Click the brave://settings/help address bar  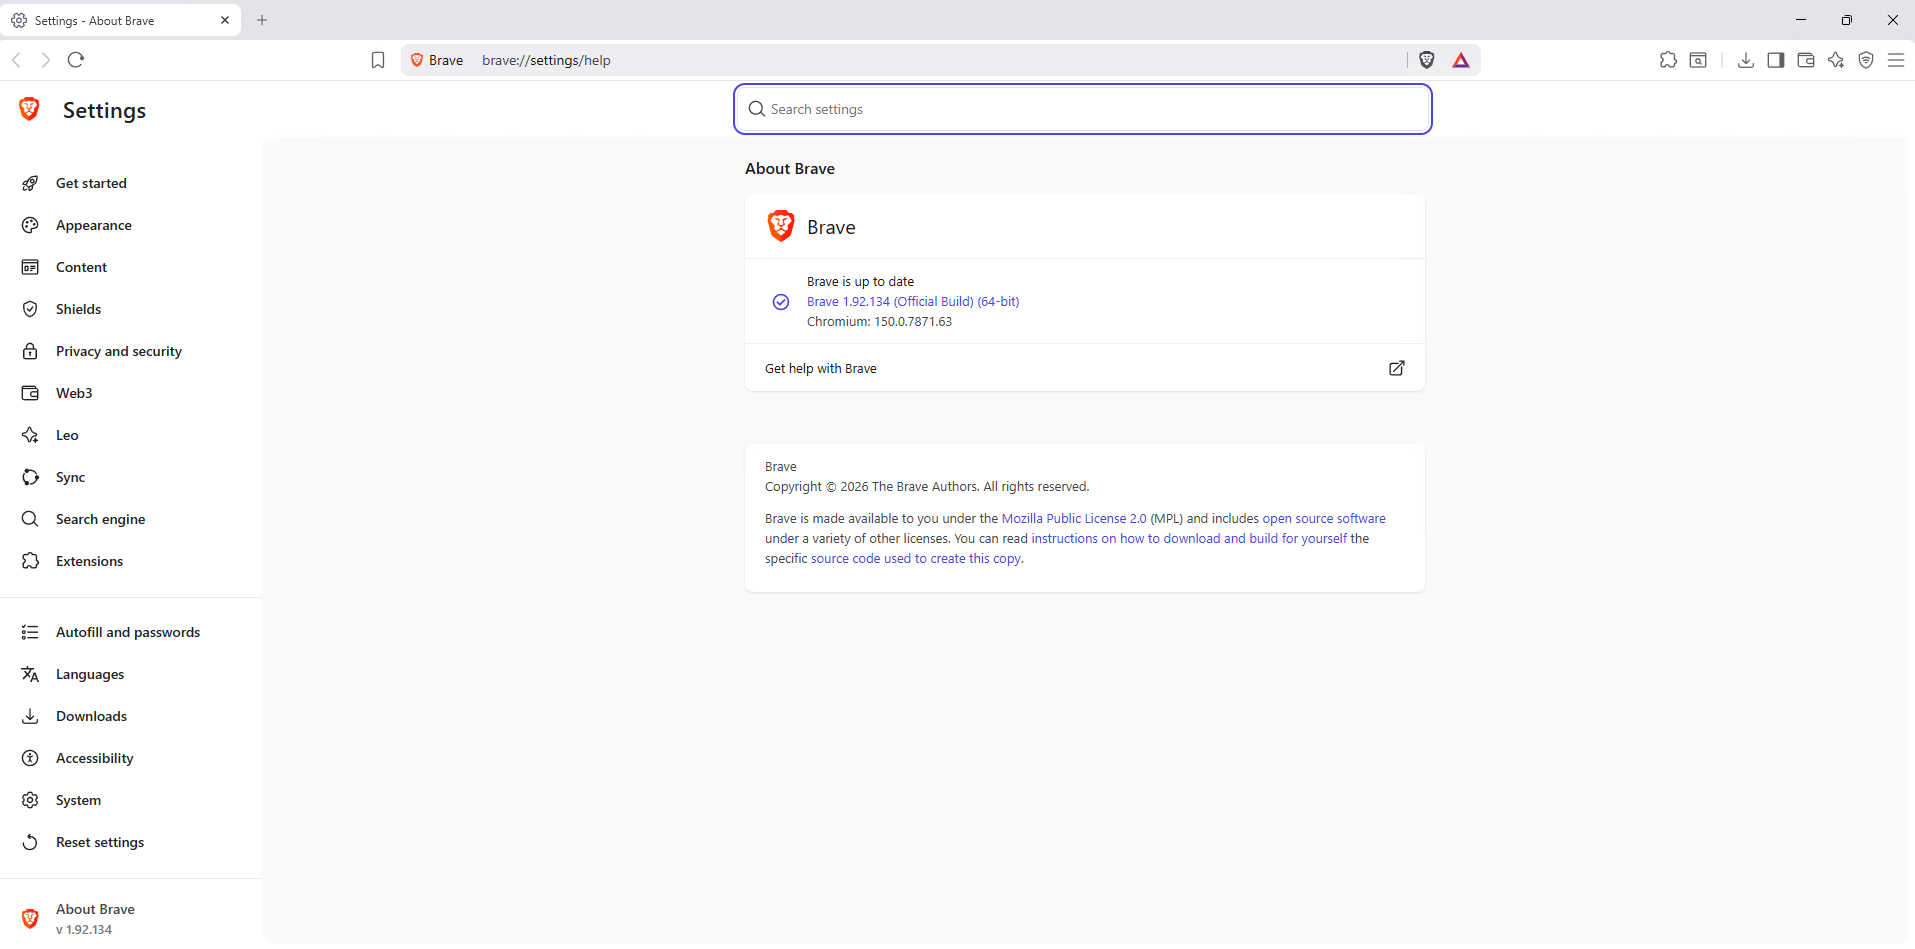(x=940, y=60)
